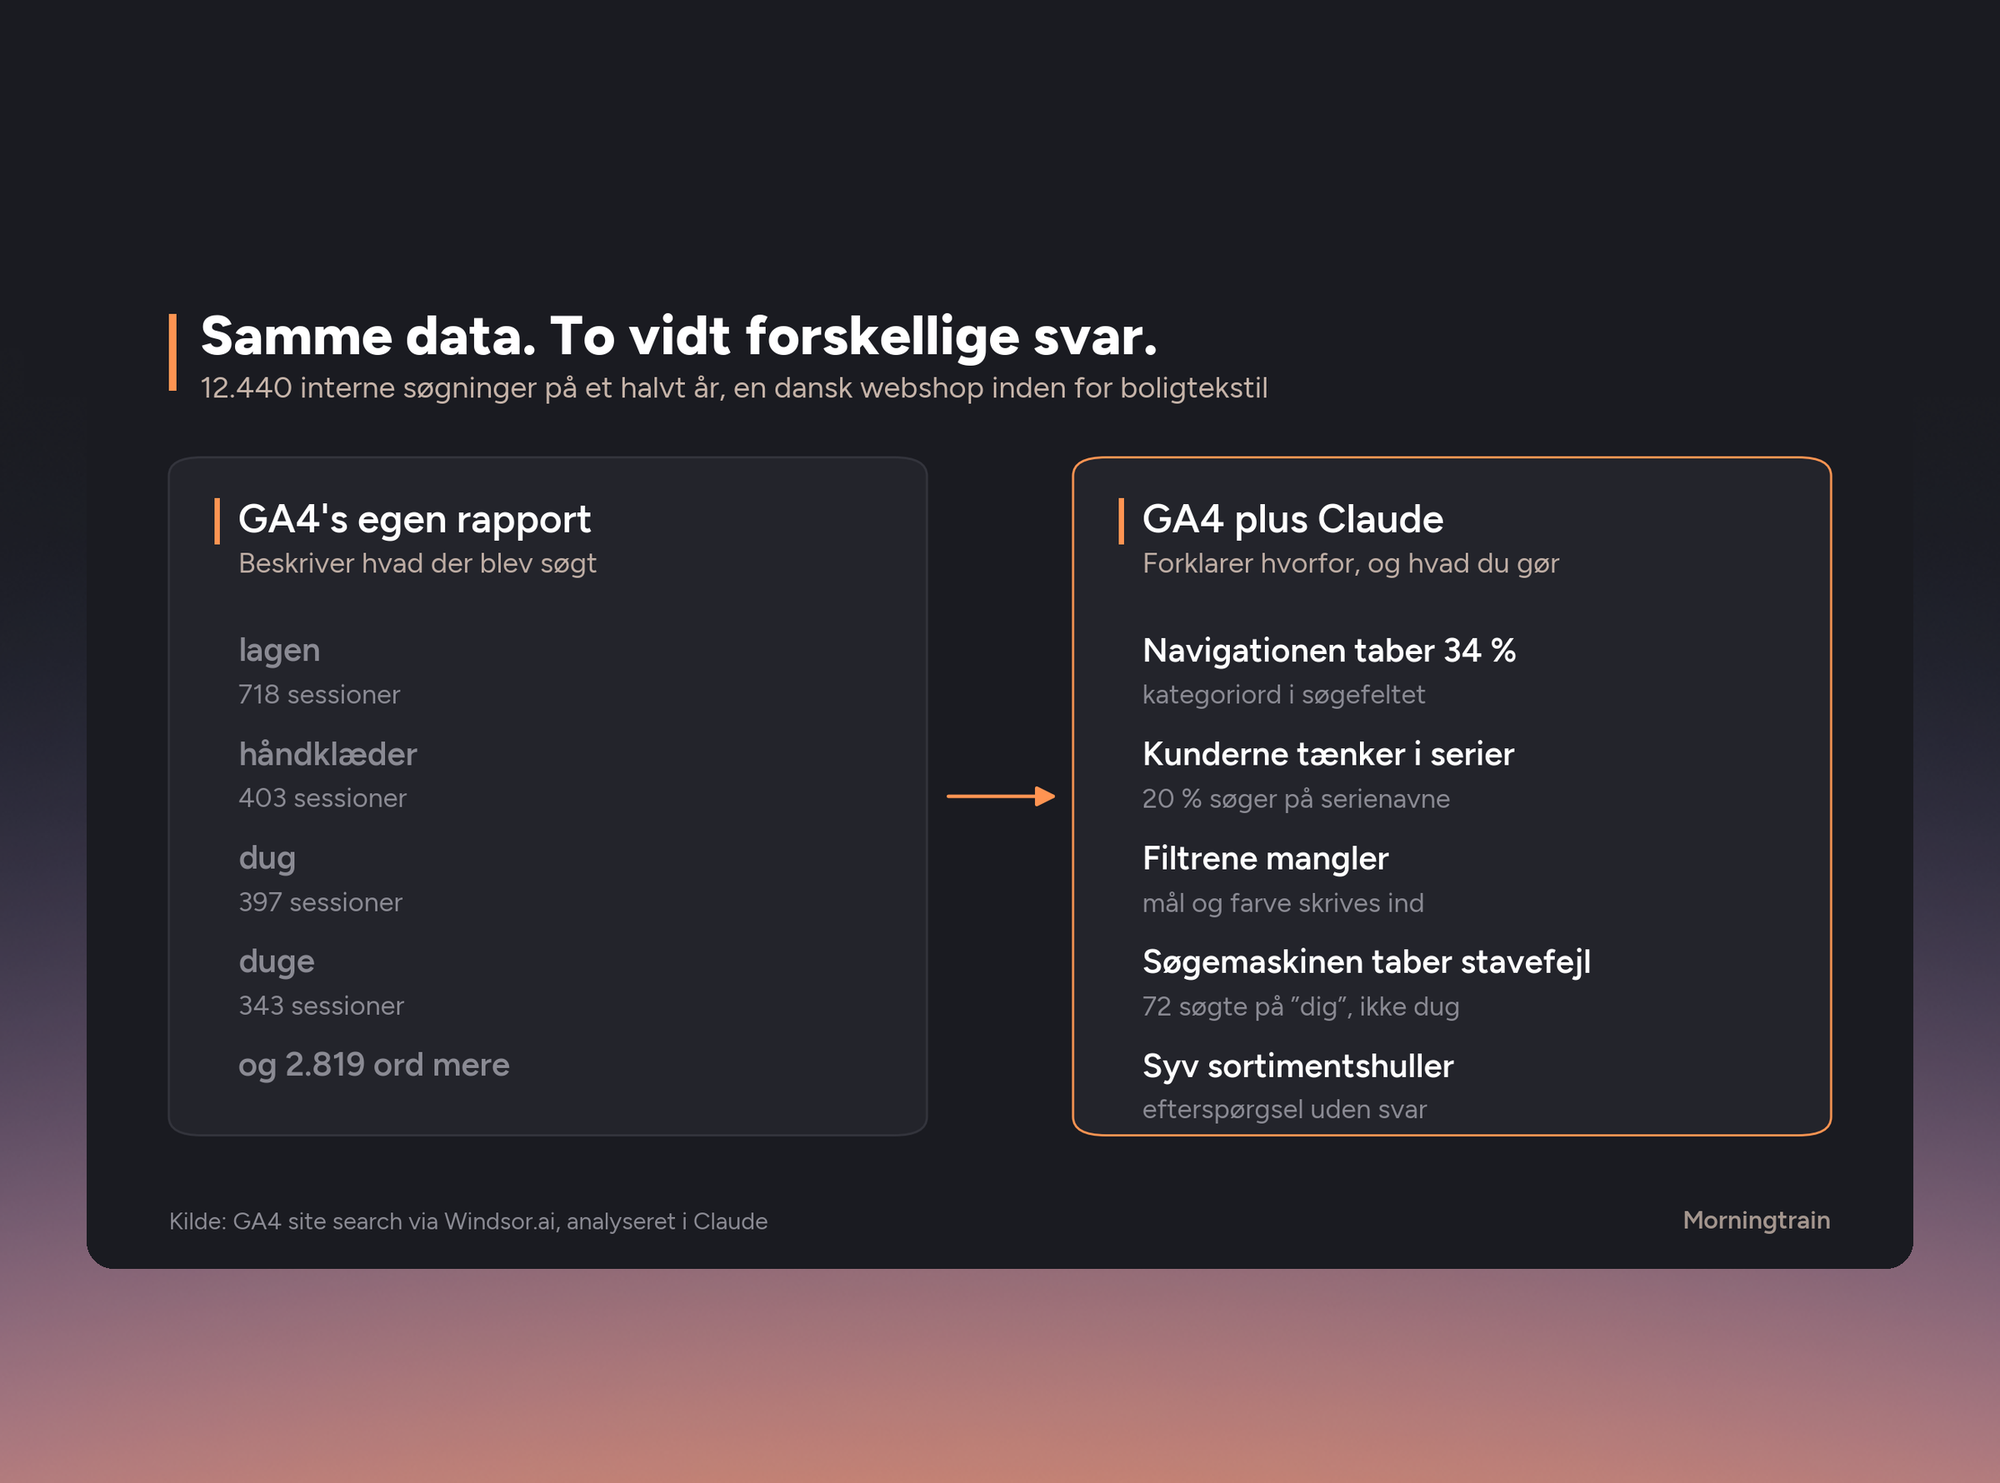
Task: Open the GA4's egen rapport panel title
Action: 415,520
